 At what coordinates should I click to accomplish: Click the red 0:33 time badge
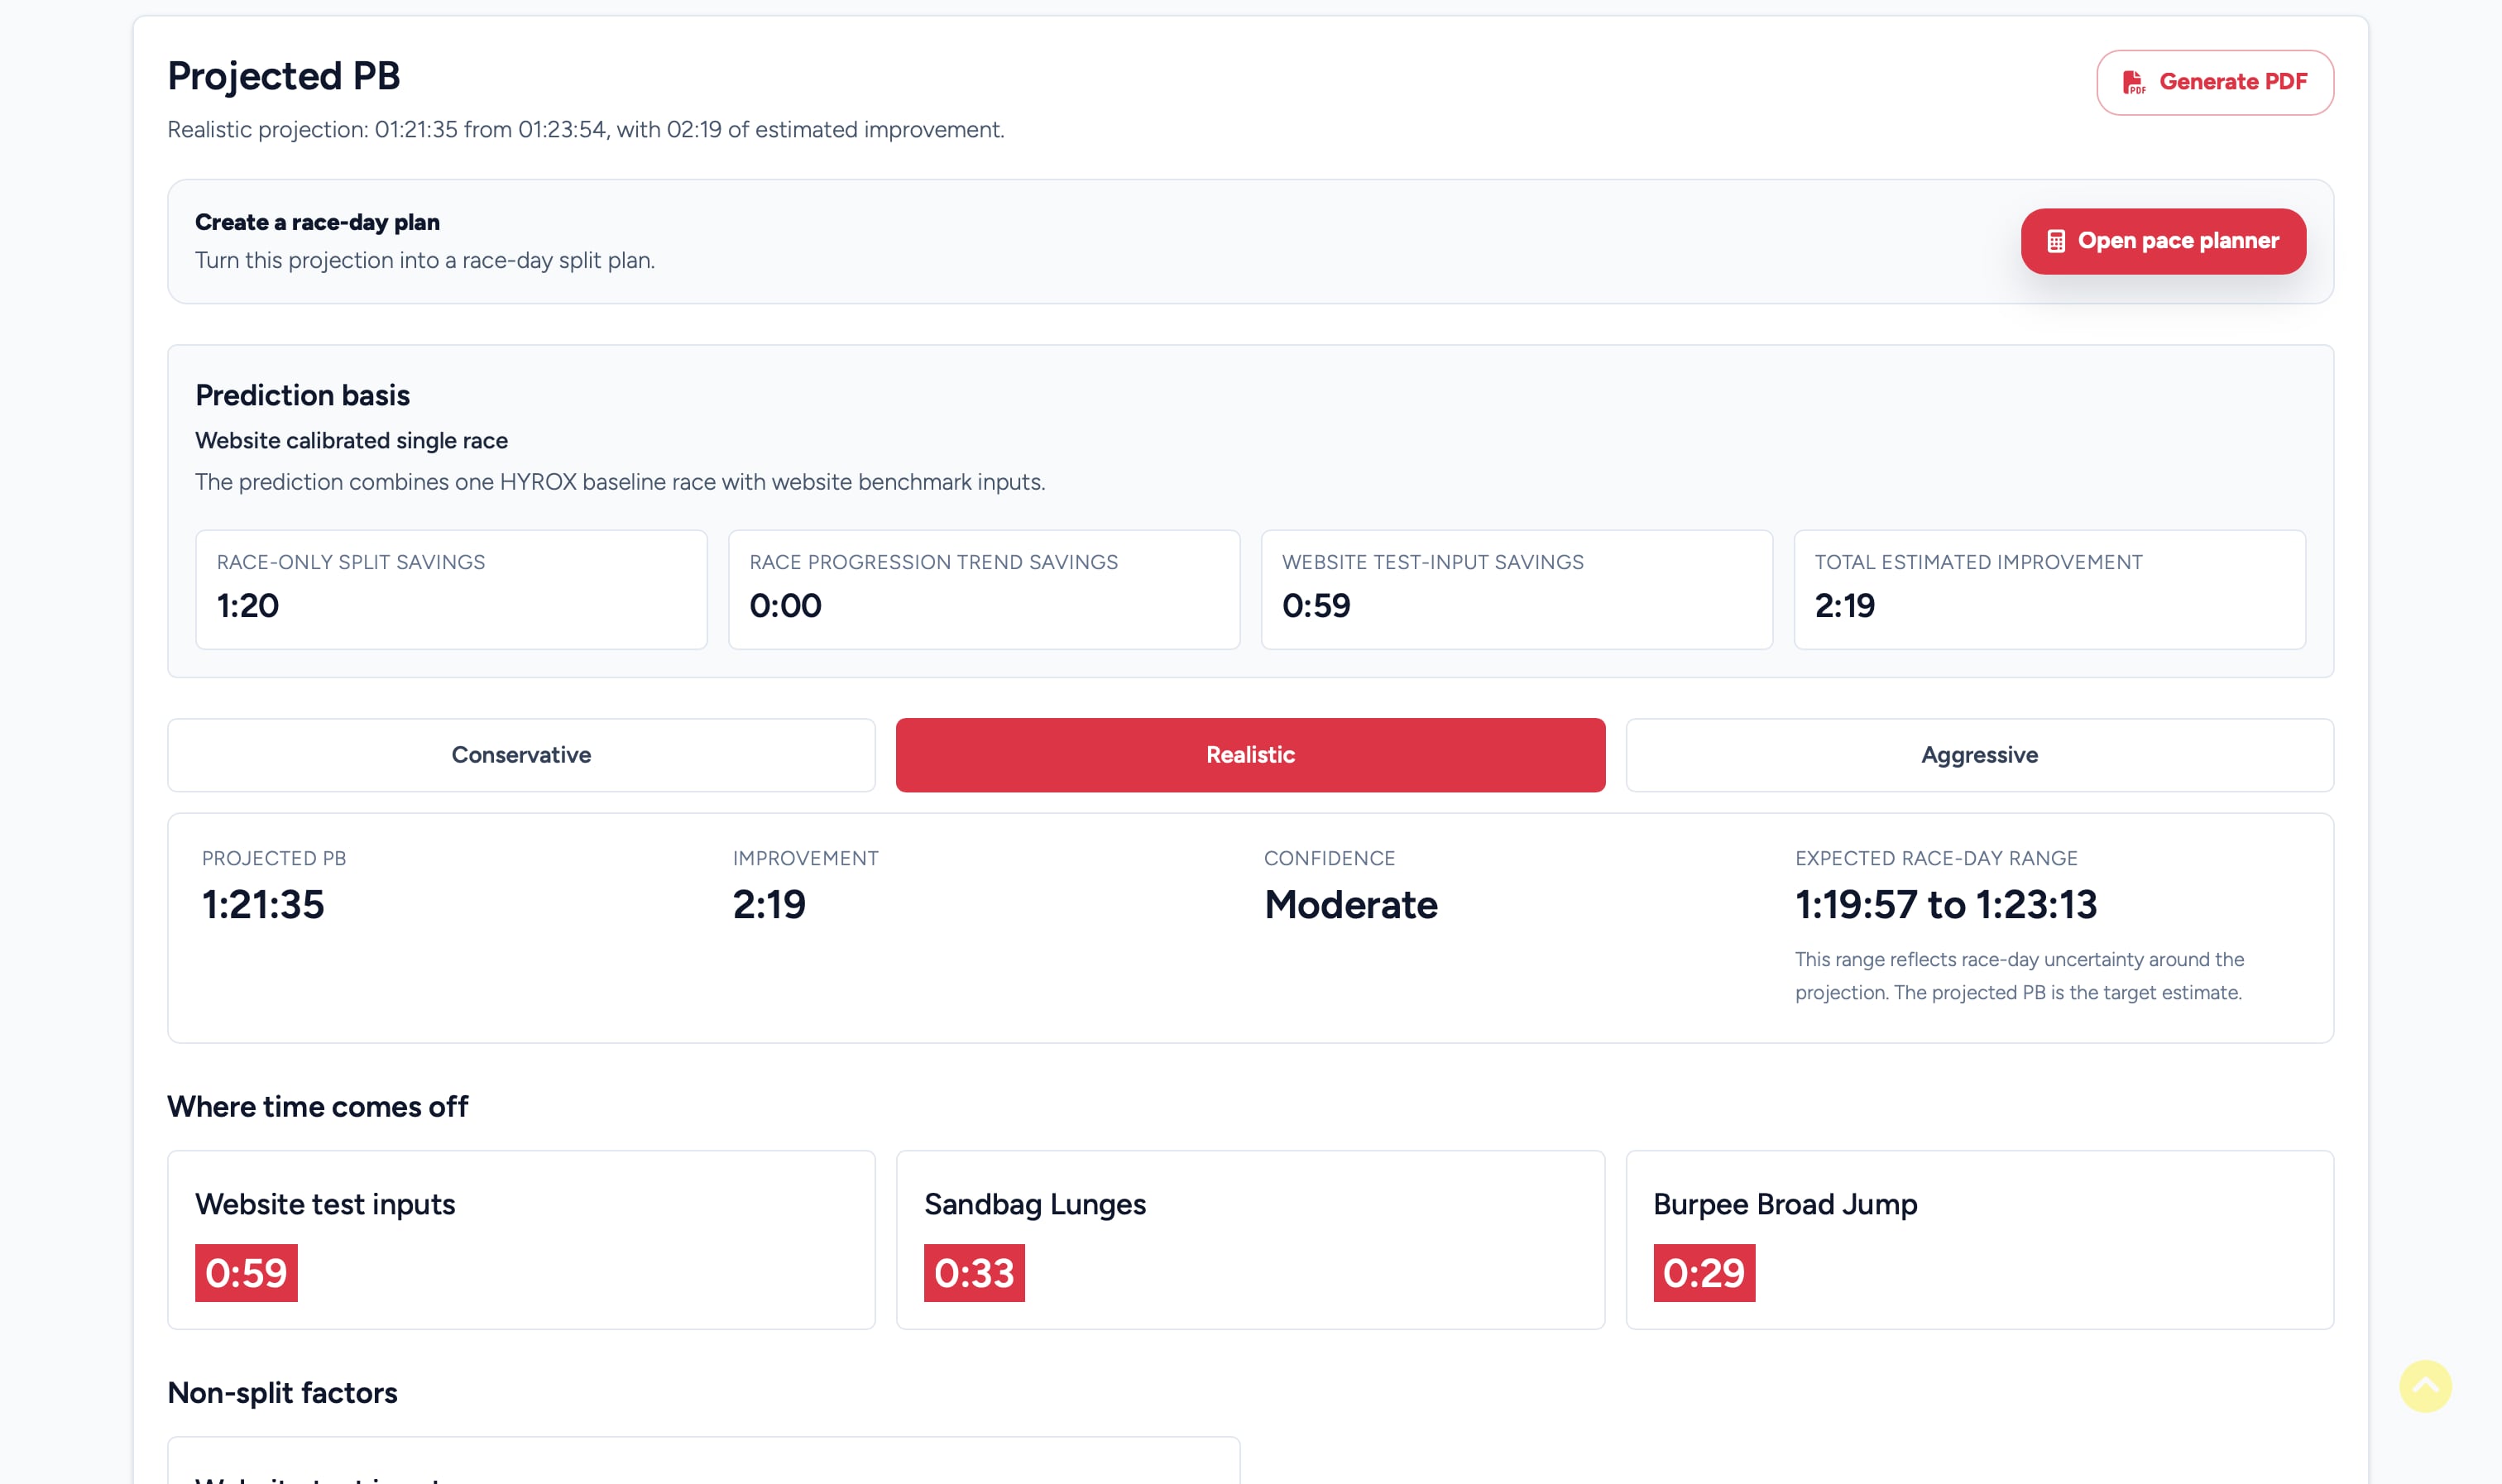pos(974,1273)
